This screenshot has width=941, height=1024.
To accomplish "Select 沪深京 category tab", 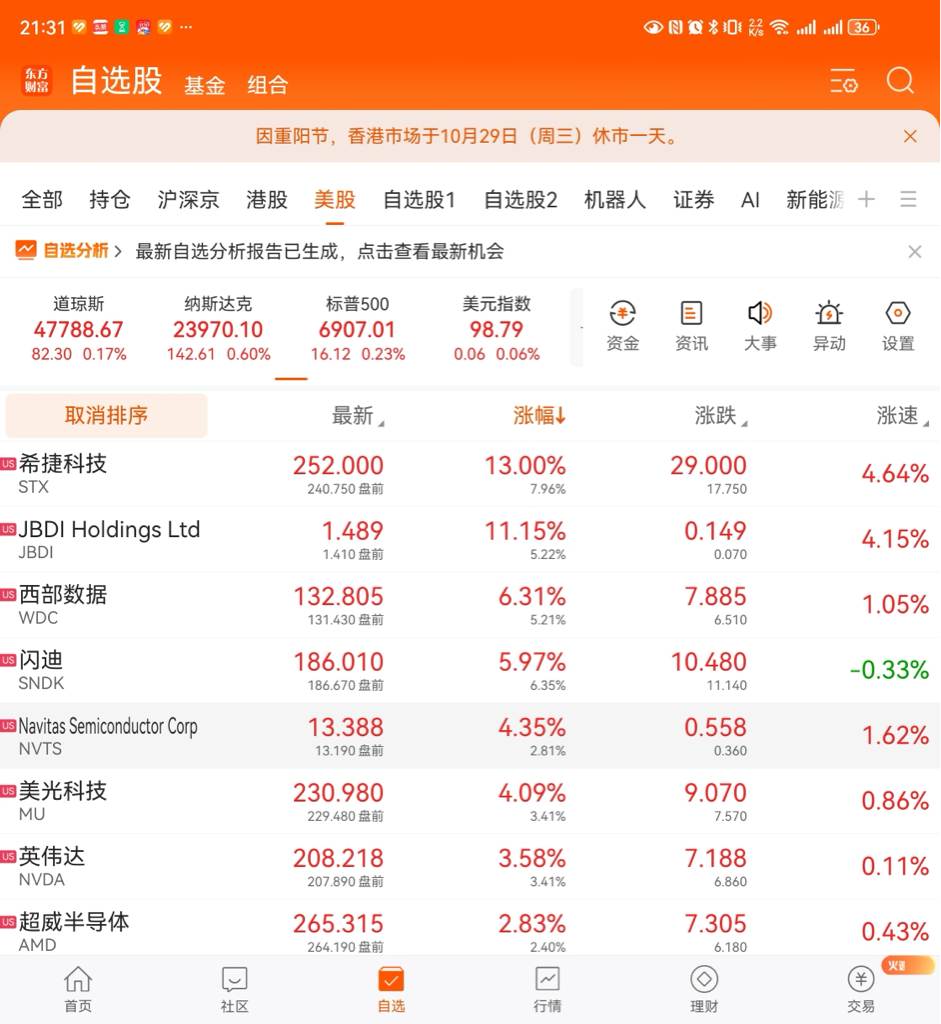I will (x=188, y=199).
